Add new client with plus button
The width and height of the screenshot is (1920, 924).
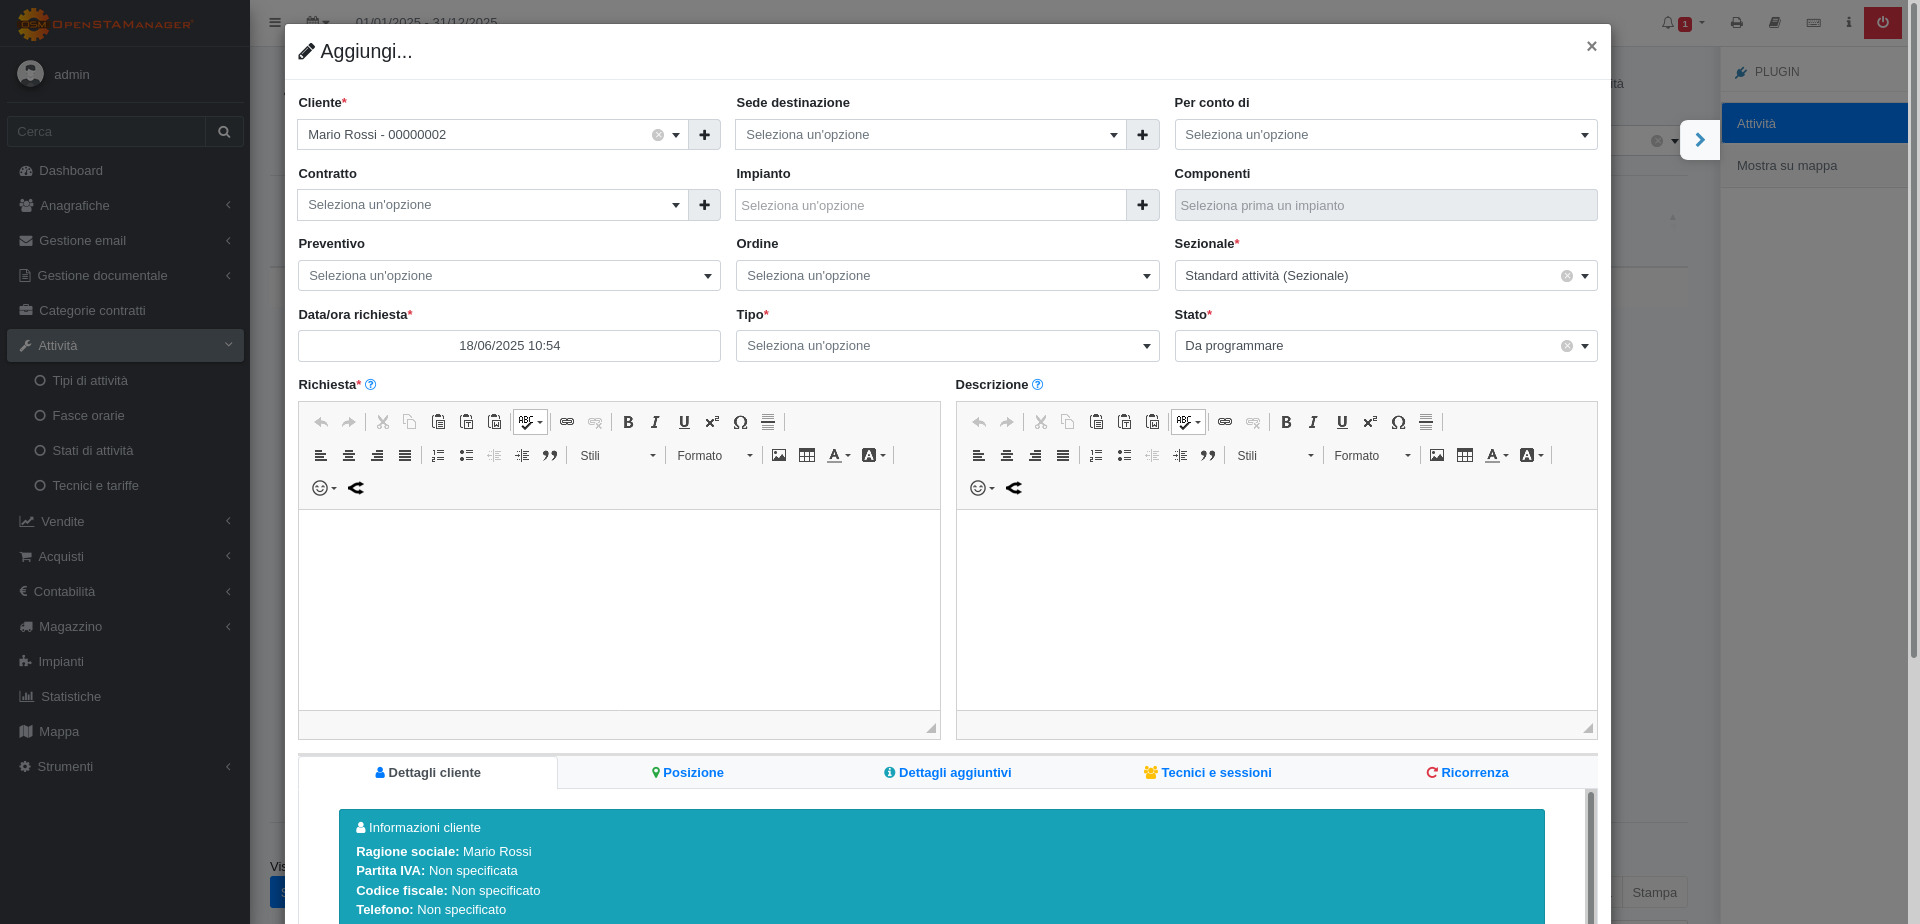[x=704, y=135]
